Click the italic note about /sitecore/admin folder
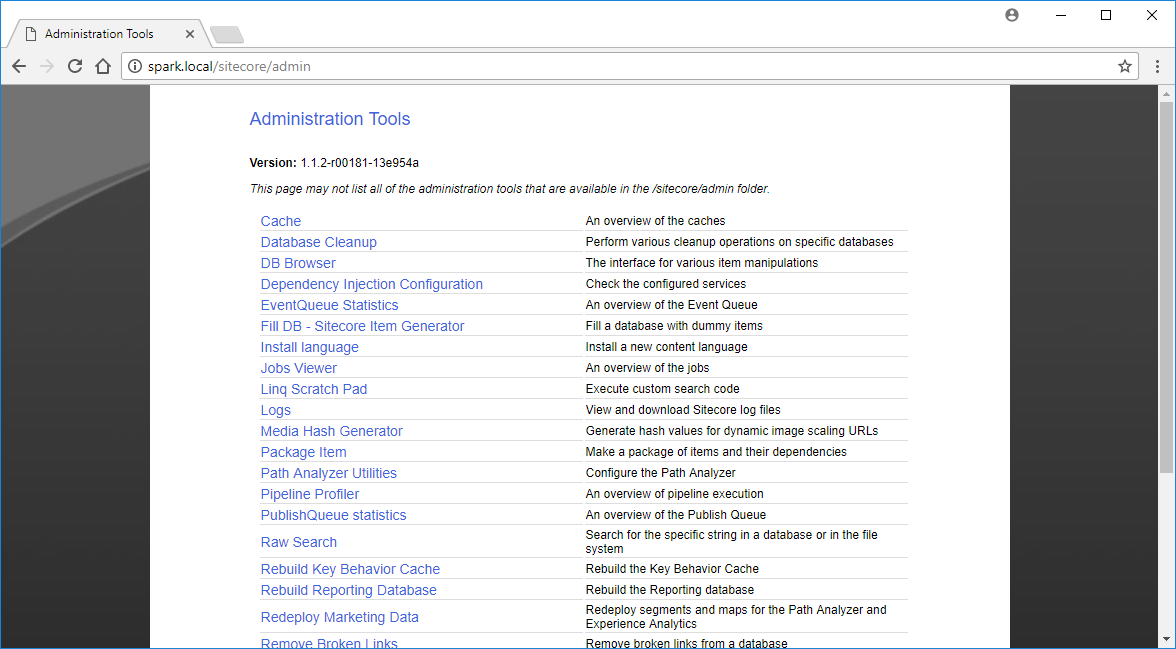The width and height of the screenshot is (1176, 649). pyautogui.click(x=510, y=189)
